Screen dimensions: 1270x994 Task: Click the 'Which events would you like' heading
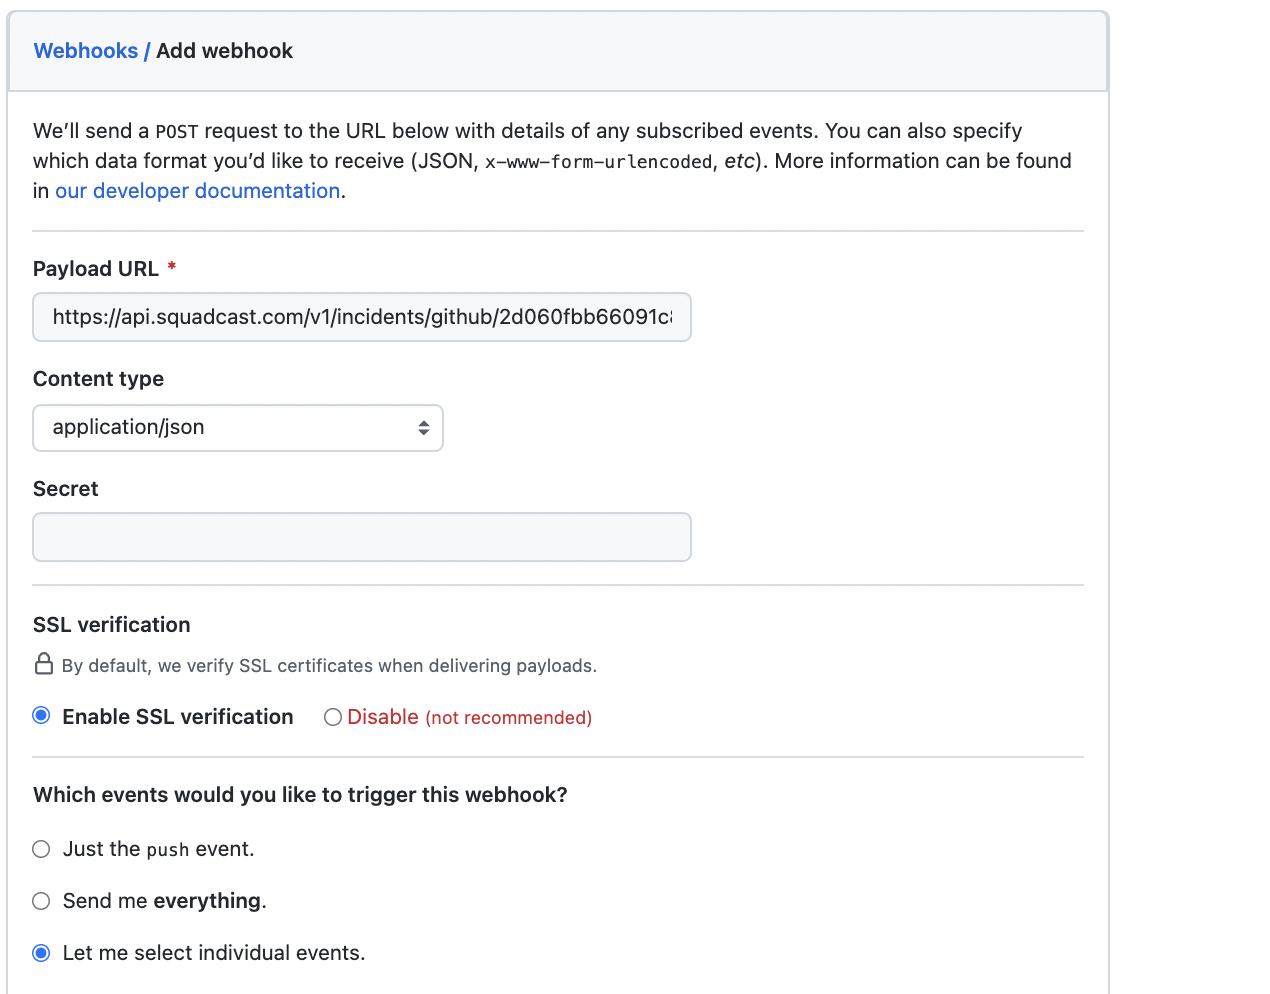(300, 794)
